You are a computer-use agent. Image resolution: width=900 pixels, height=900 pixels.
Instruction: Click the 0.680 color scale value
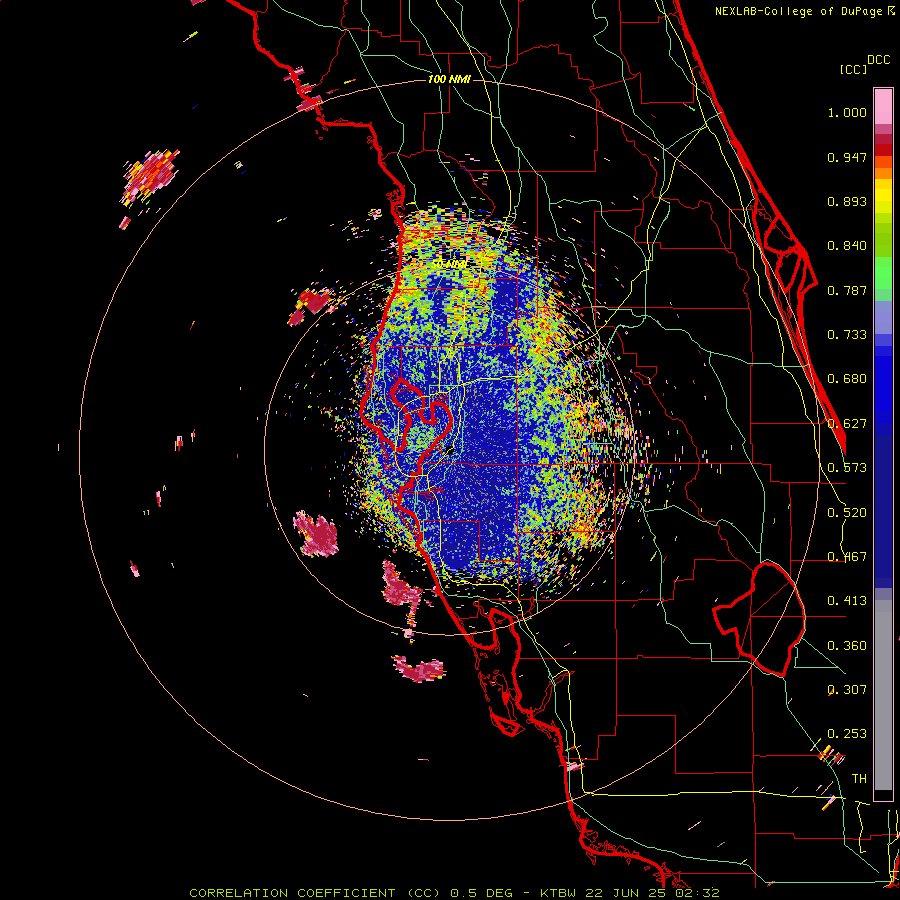(x=847, y=379)
